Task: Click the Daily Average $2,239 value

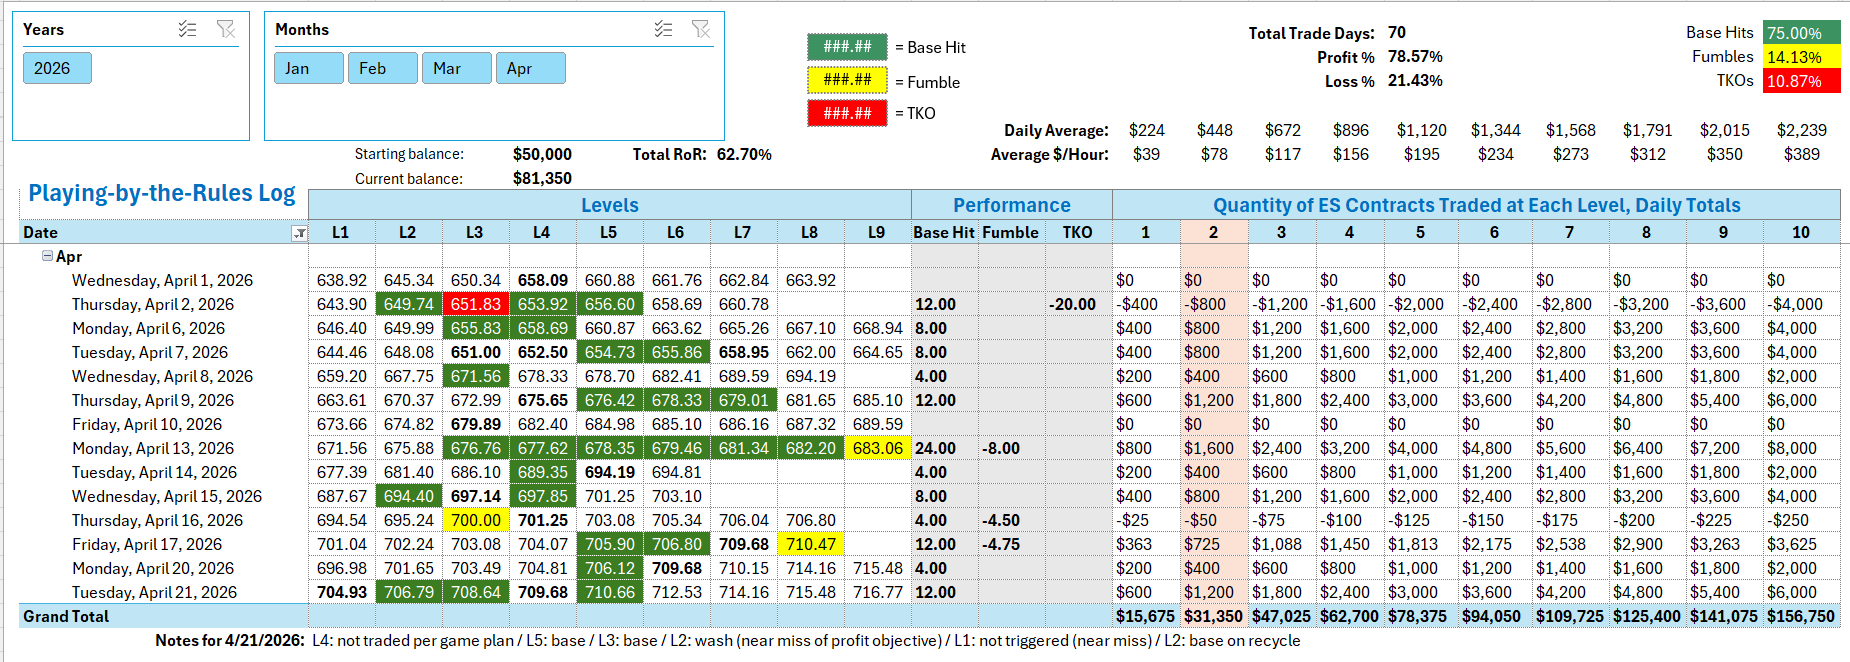Action: click(1802, 130)
